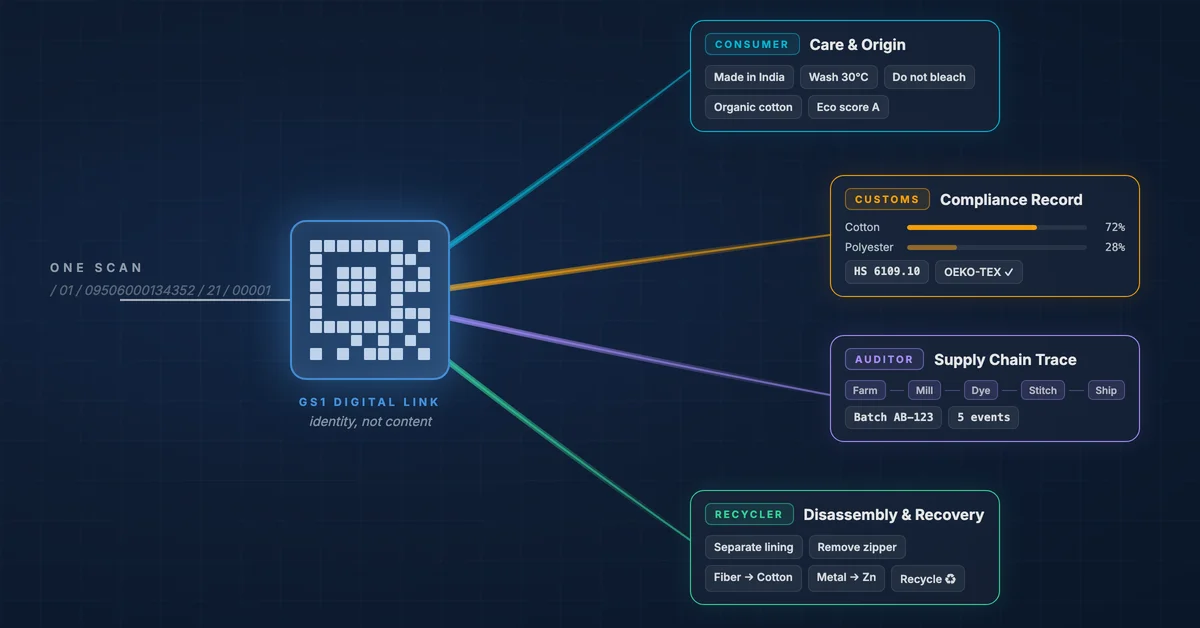Select the 'Separate lining' chip
Viewport: 1200px width, 628px height.
tap(754, 547)
